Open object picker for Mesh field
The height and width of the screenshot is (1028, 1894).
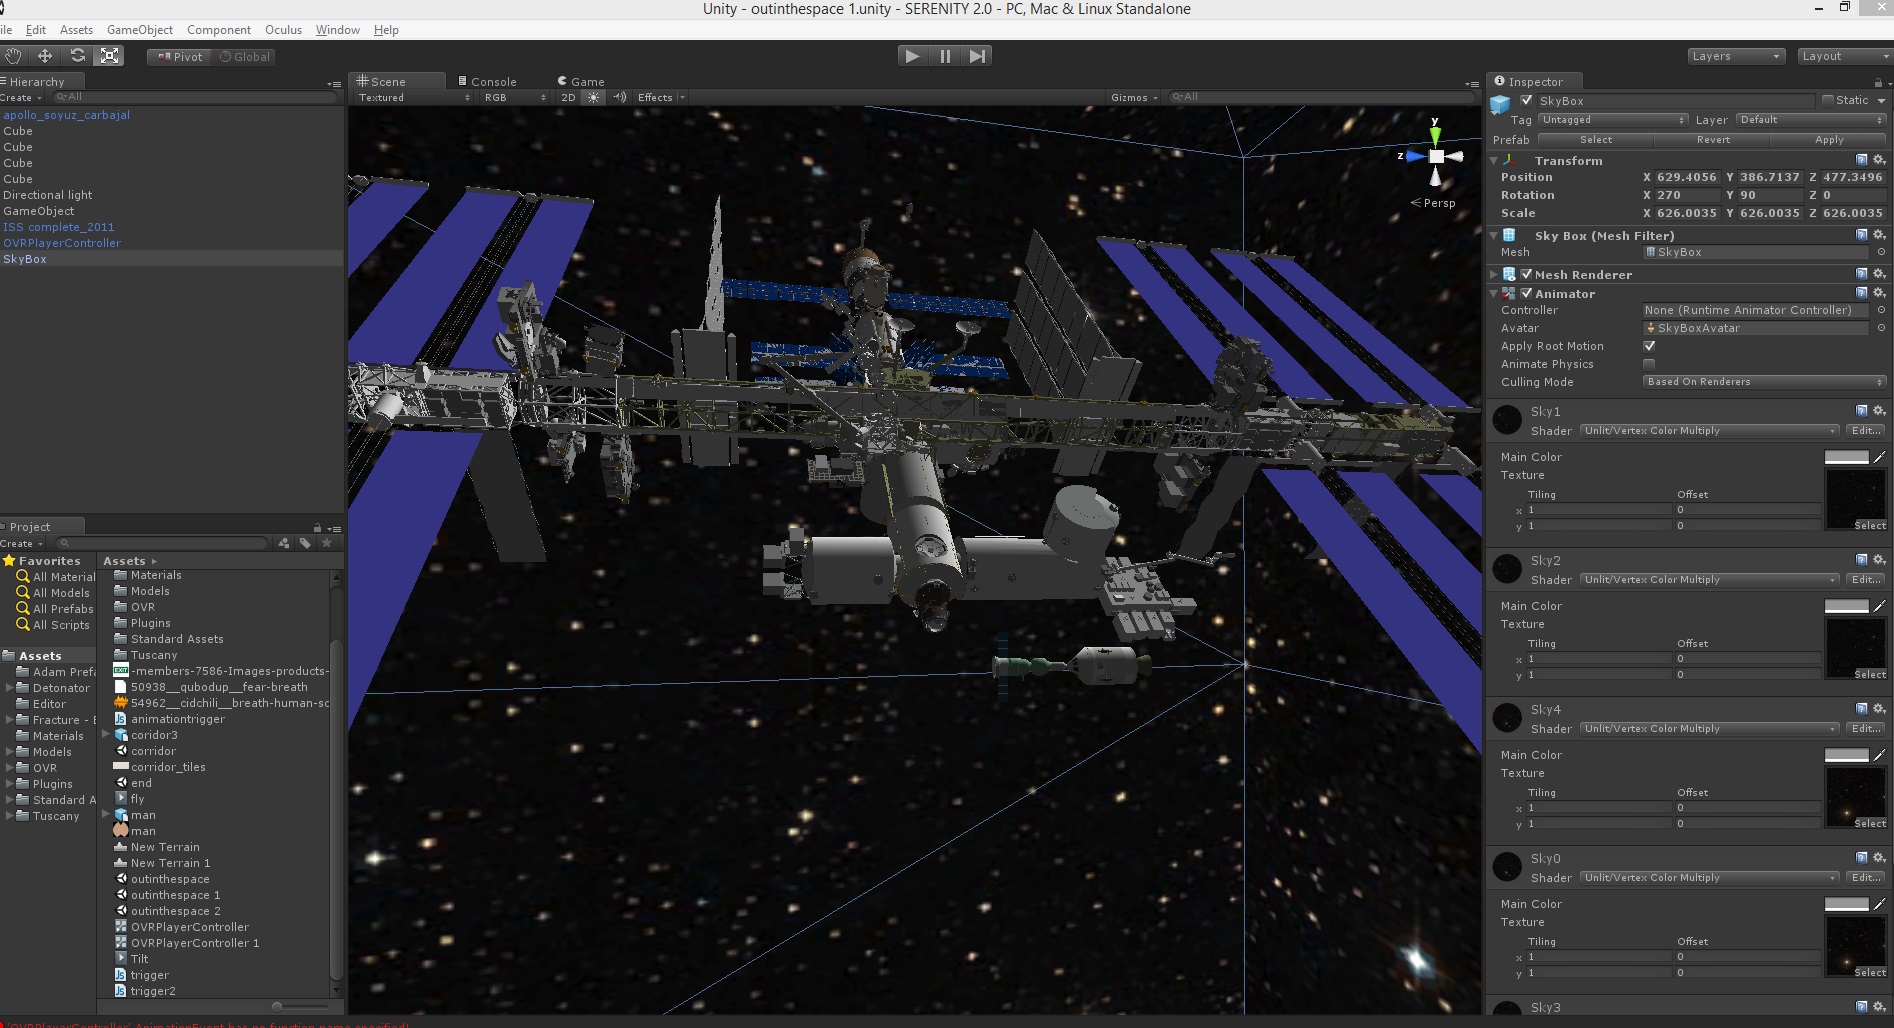coord(1881,252)
